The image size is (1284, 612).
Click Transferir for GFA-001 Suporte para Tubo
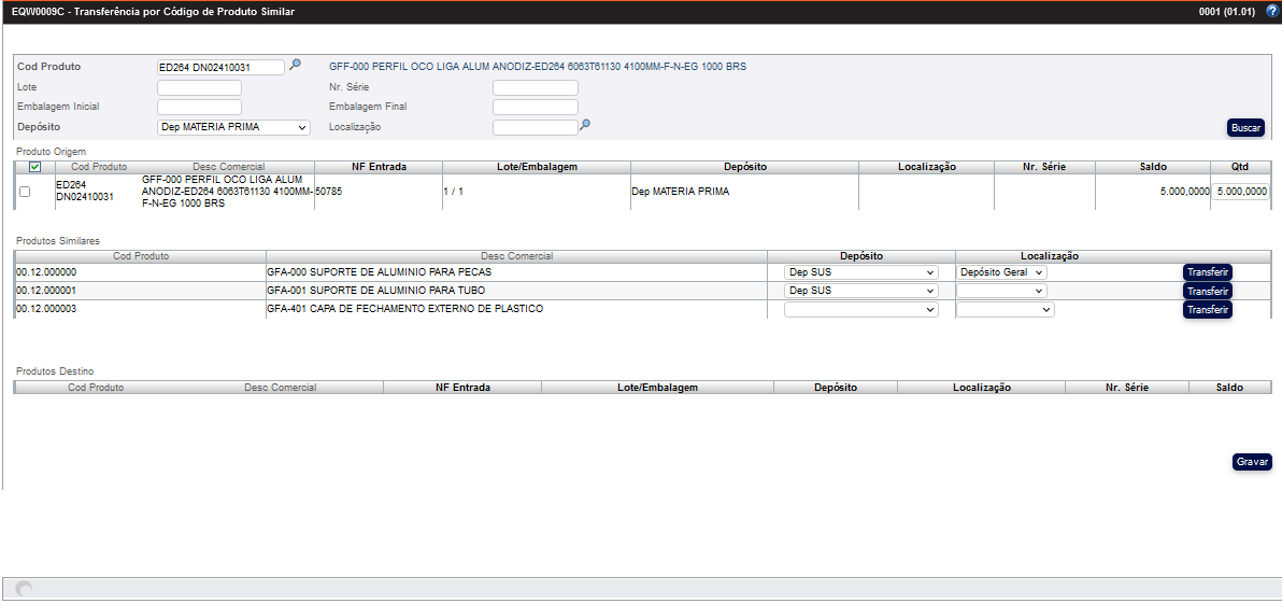(x=1207, y=291)
